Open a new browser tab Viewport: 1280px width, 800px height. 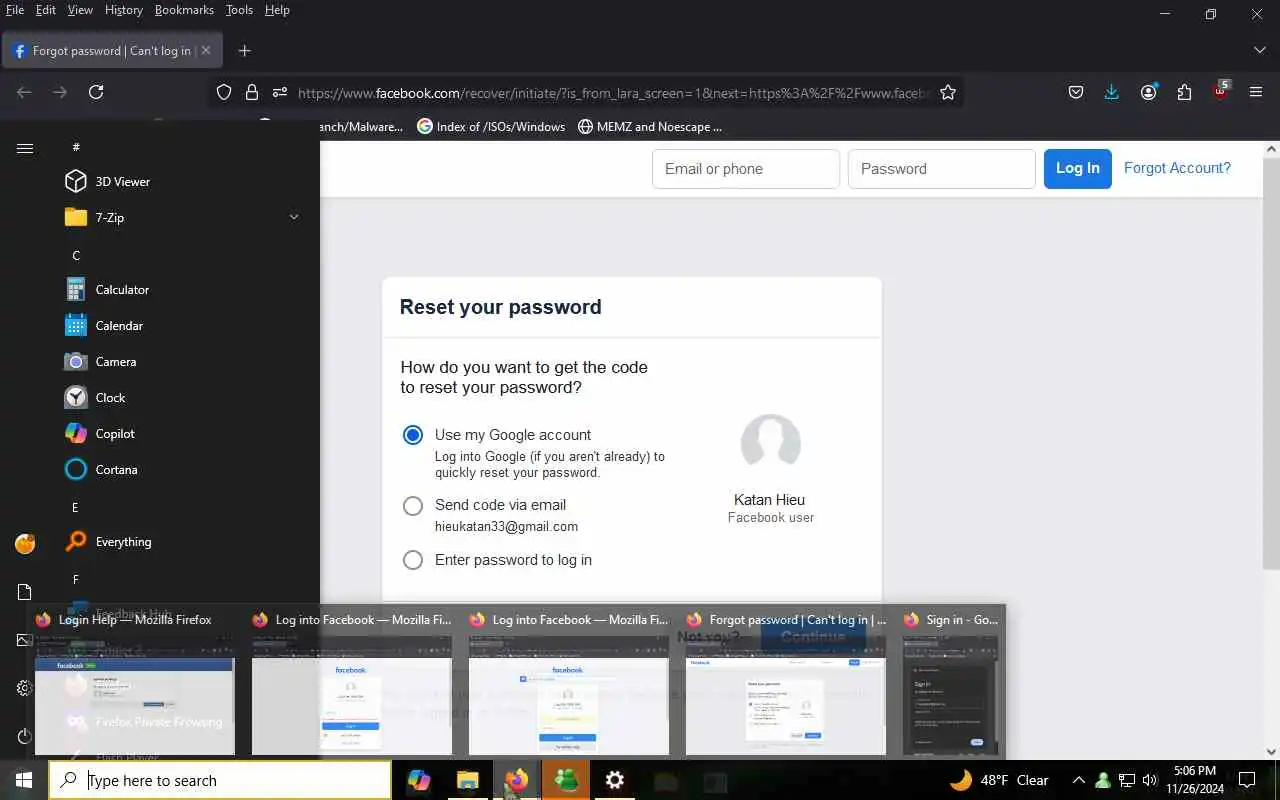point(244,50)
